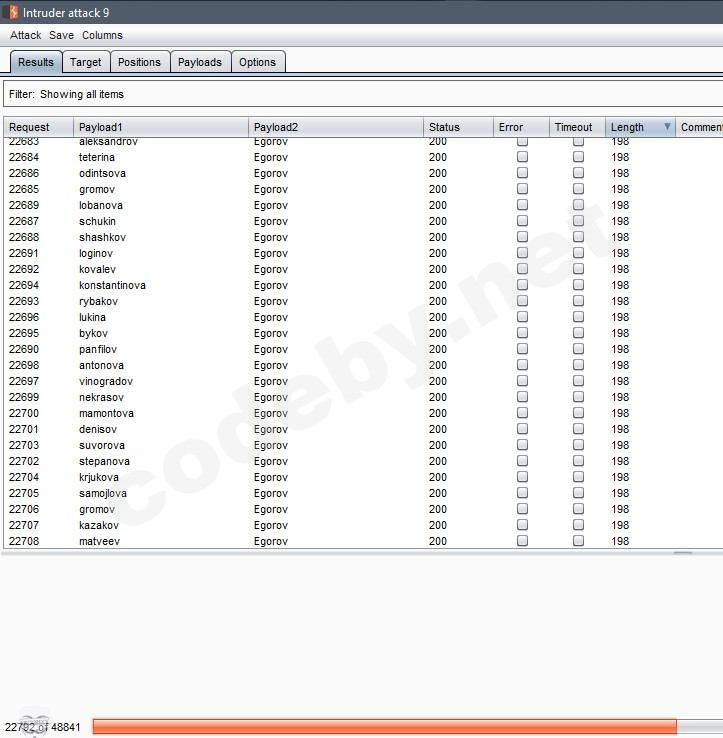Open the Attack menu
The width and height of the screenshot is (723, 738).
pyautogui.click(x=26, y=35)
